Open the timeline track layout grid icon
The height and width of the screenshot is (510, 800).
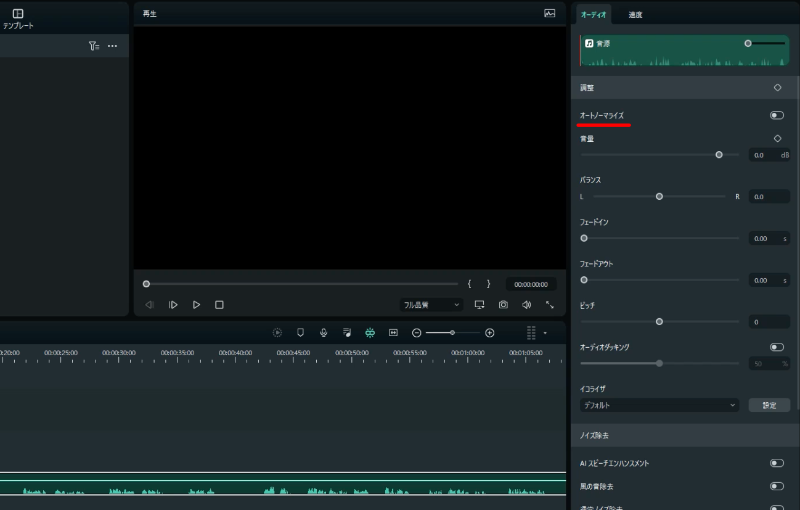click(x=531, y=333)
